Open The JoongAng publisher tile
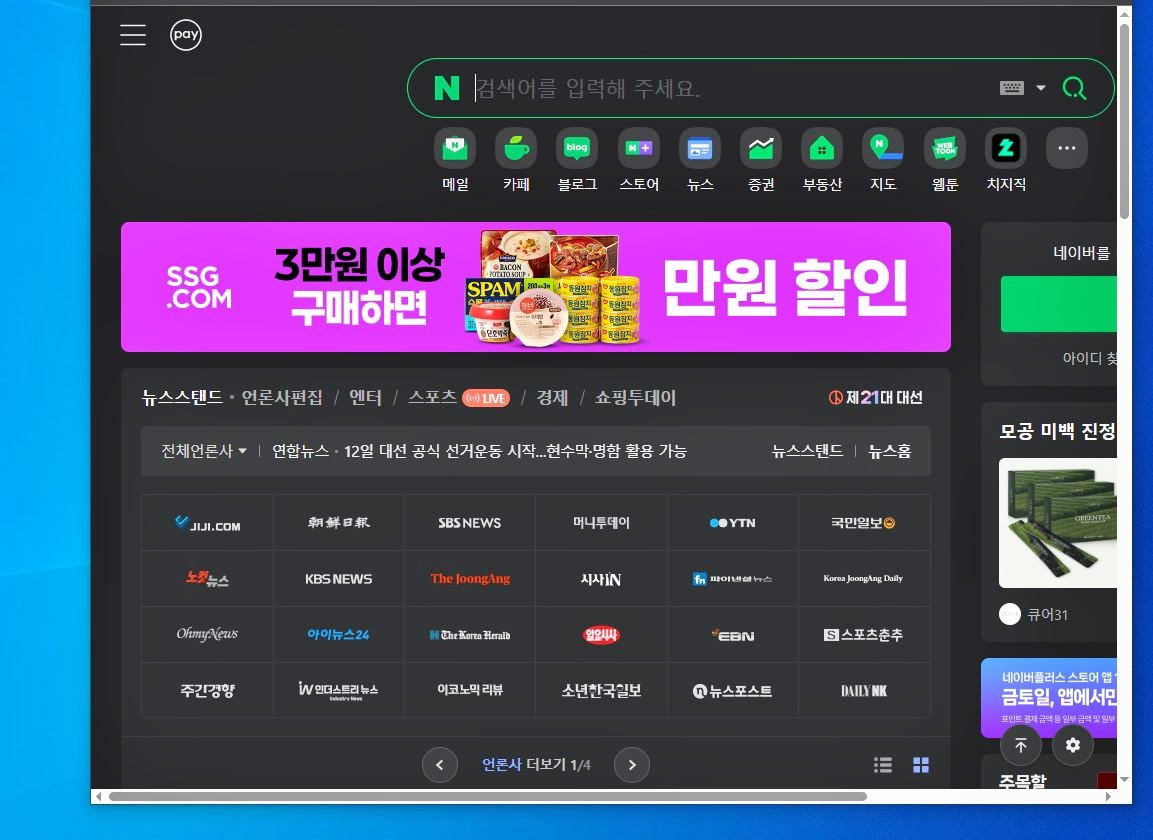The width and height of the screenshot is (1153, 840). click(x=470, y=579)
